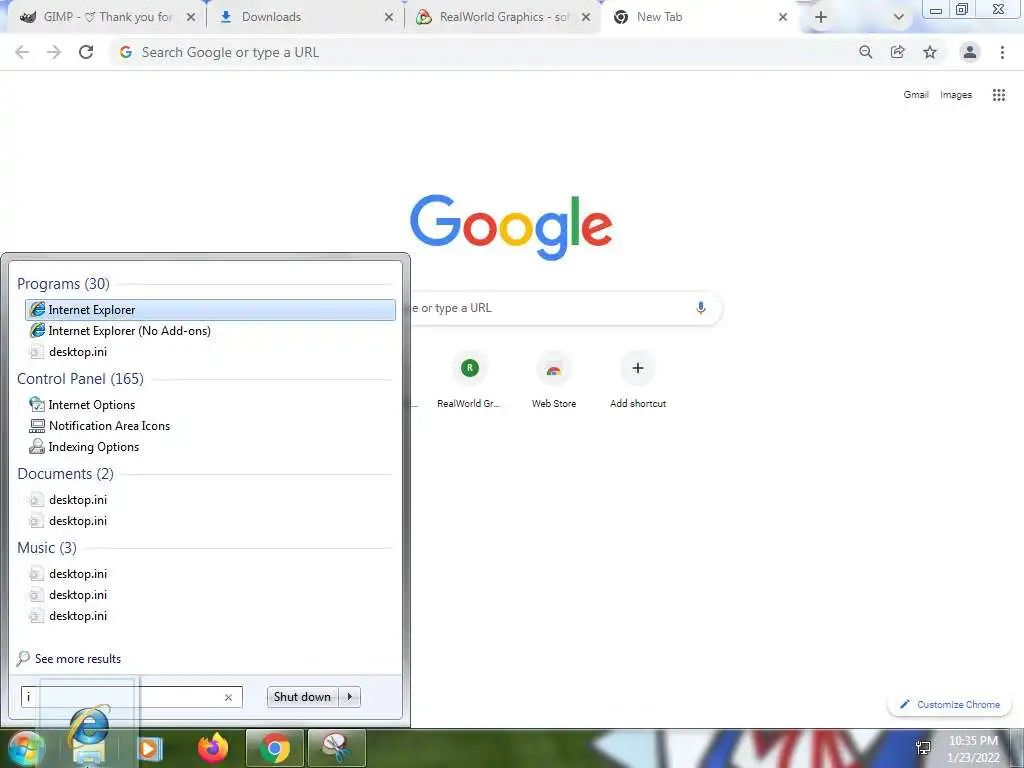Start voice search with microphone icon

(701, 308)
